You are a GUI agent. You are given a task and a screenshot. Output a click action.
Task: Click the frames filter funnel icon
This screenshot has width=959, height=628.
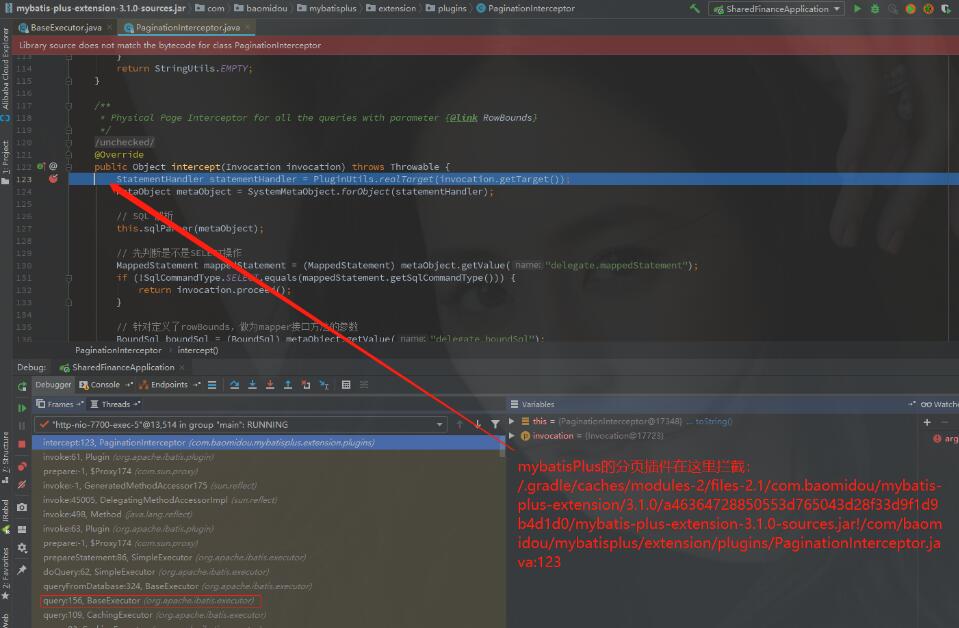pos(495,424)
